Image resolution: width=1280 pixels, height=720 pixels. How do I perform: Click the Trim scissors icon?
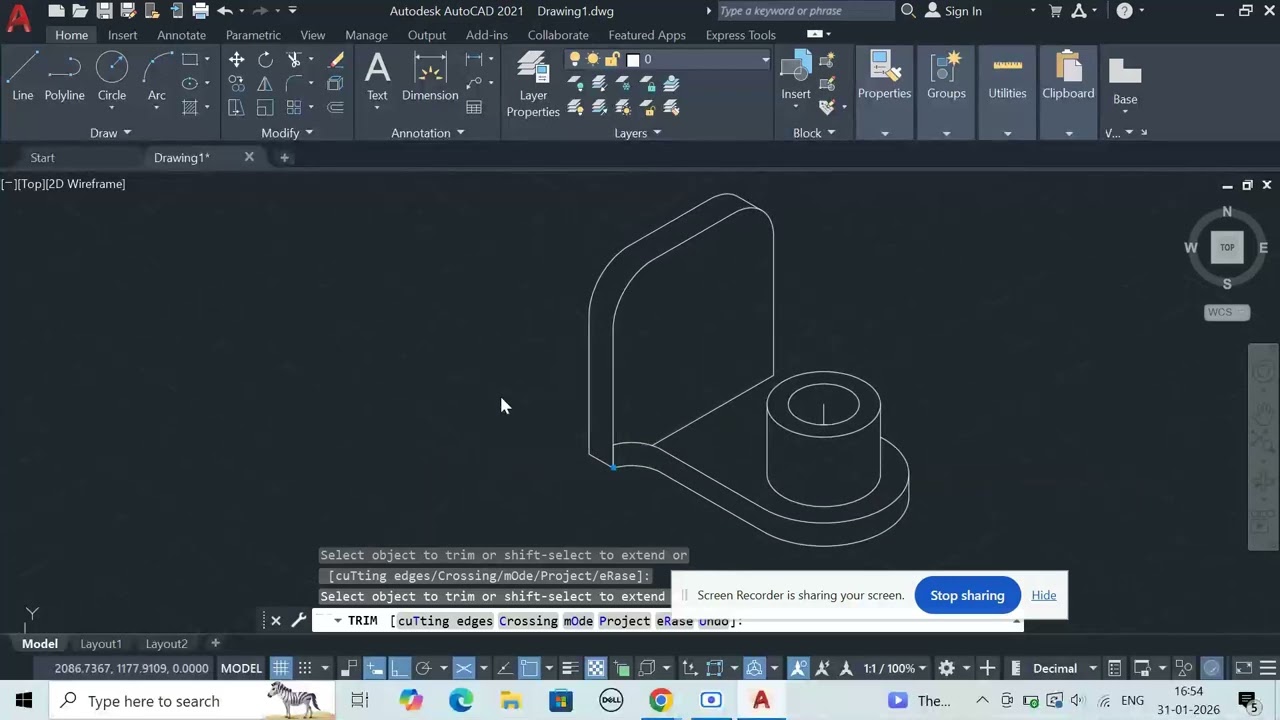coord(294,60)
